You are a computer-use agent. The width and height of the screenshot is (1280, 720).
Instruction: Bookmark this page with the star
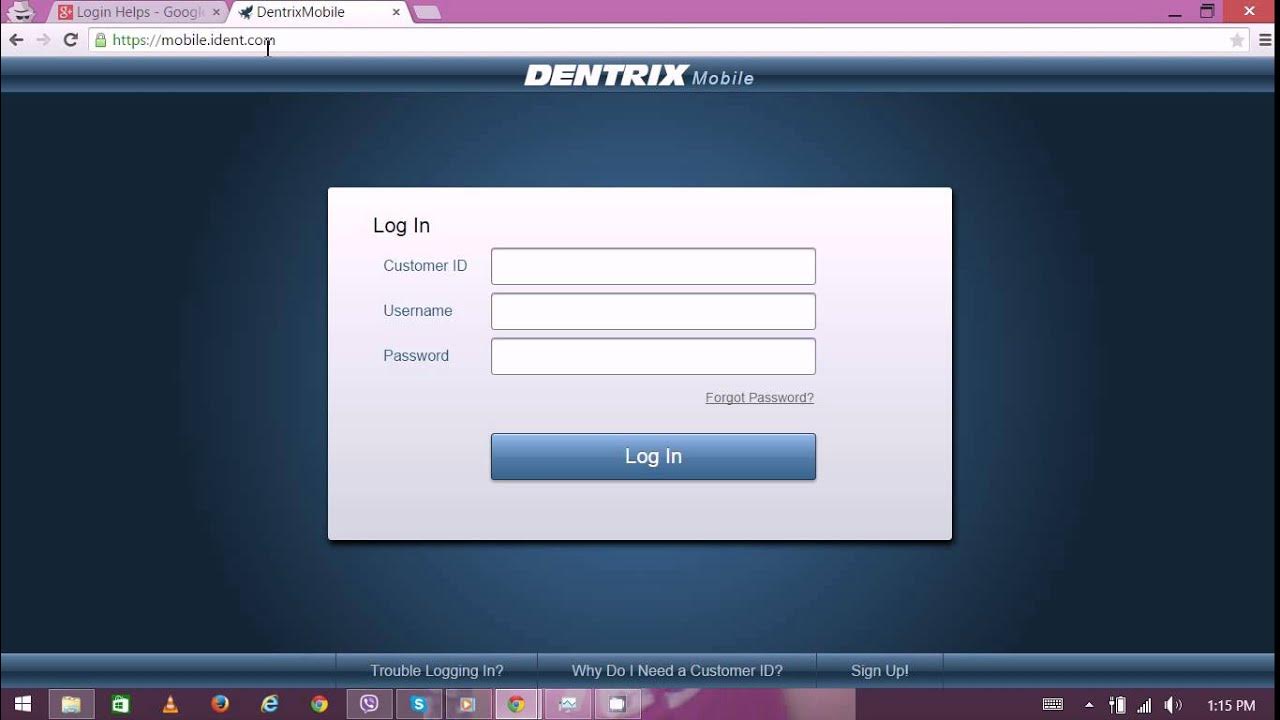point(1237,40)
